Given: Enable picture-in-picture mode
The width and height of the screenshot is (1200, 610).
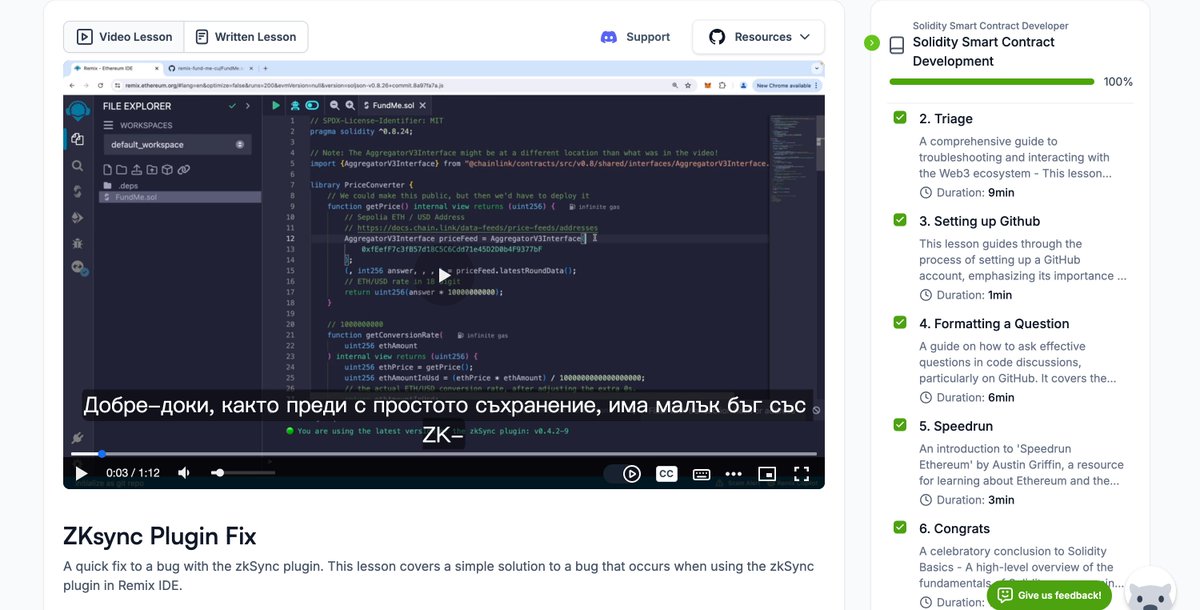Looking at the screenshot, I should 767,474.
